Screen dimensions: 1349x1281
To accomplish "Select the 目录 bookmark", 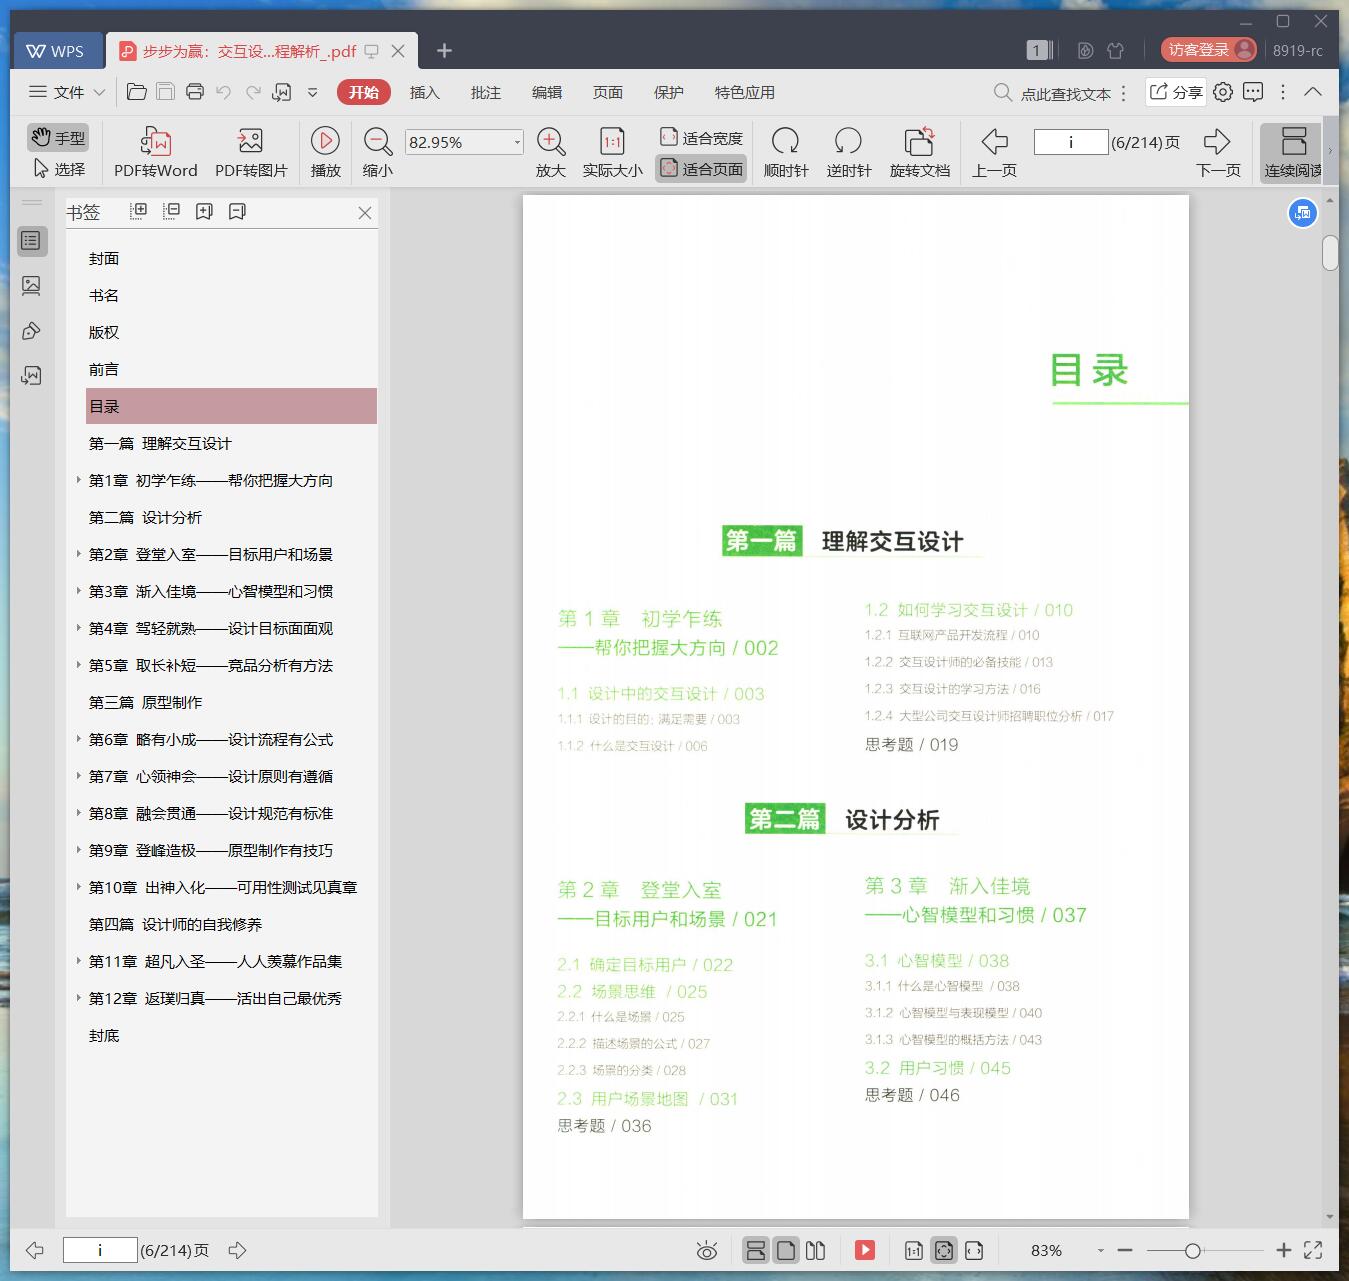I will [231, 406].
